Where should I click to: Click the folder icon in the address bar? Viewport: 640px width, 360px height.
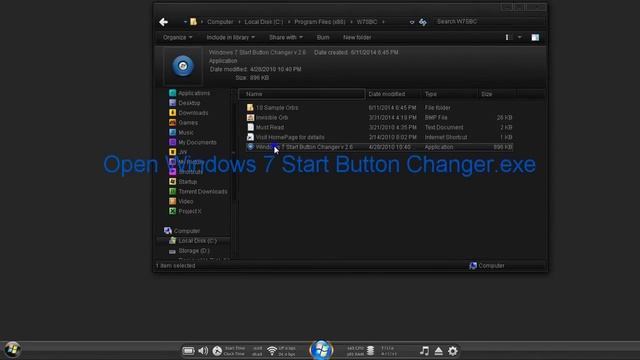pyautogui.click(x=193, y=22)
